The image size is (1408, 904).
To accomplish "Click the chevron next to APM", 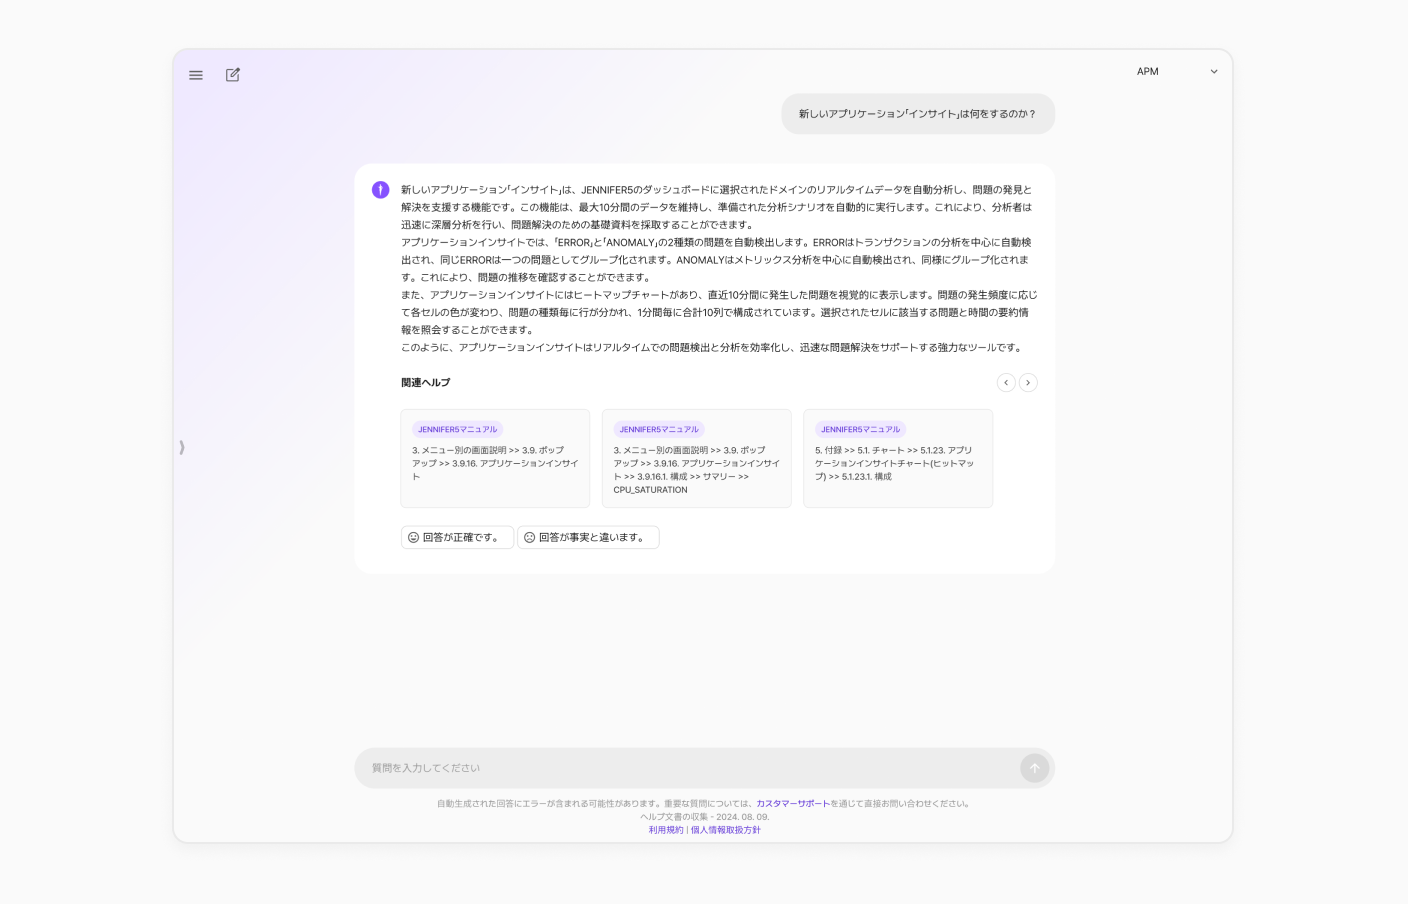I will tap(1214, 71).
